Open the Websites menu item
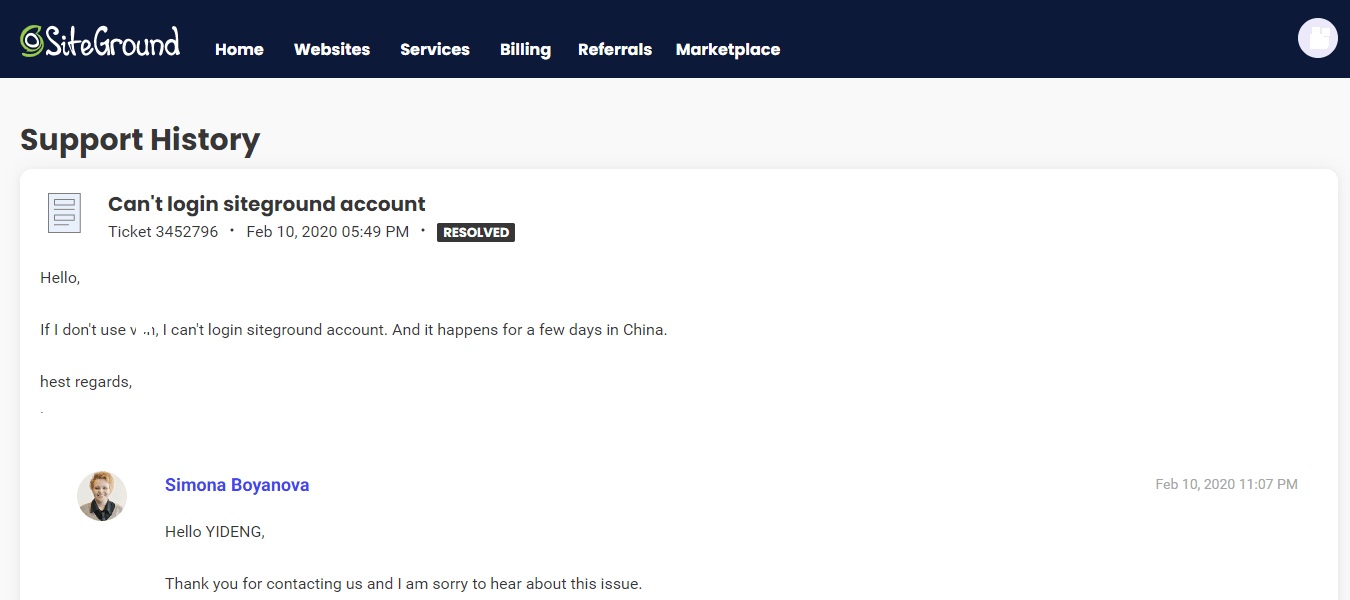 pyautogui.click(x=332, y=49)
